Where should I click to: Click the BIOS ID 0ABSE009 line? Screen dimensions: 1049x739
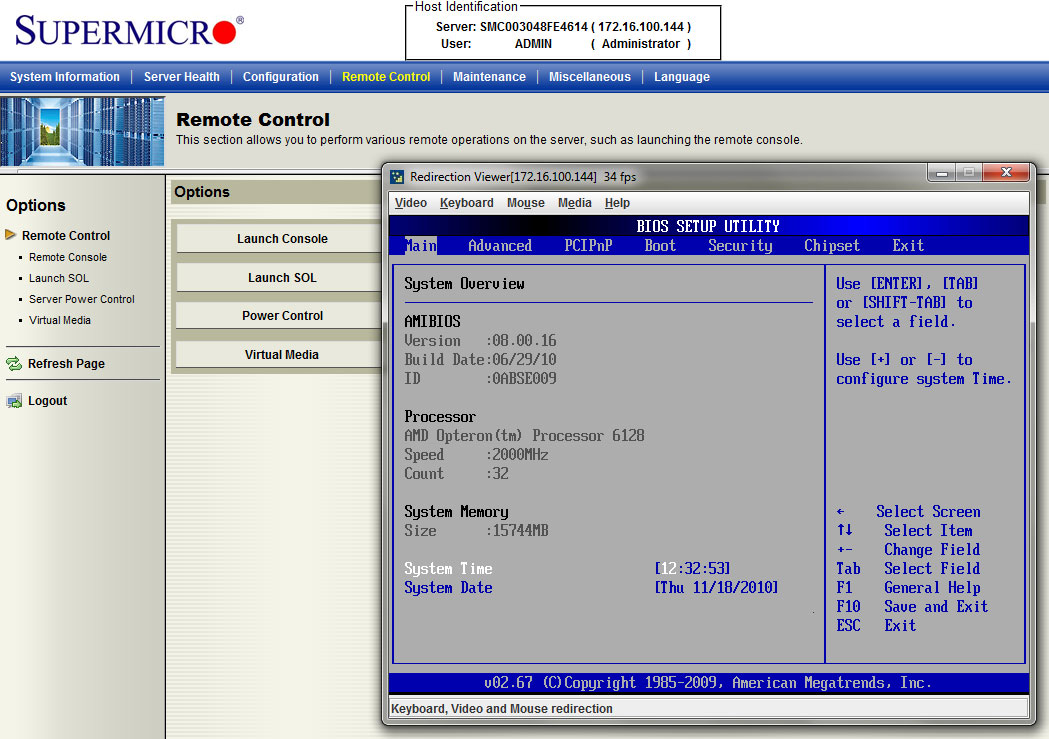[480, 379]
